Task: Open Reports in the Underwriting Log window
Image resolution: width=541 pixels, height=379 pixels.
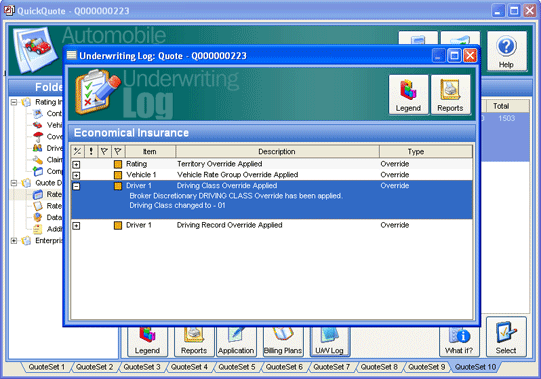Action: 450,94
